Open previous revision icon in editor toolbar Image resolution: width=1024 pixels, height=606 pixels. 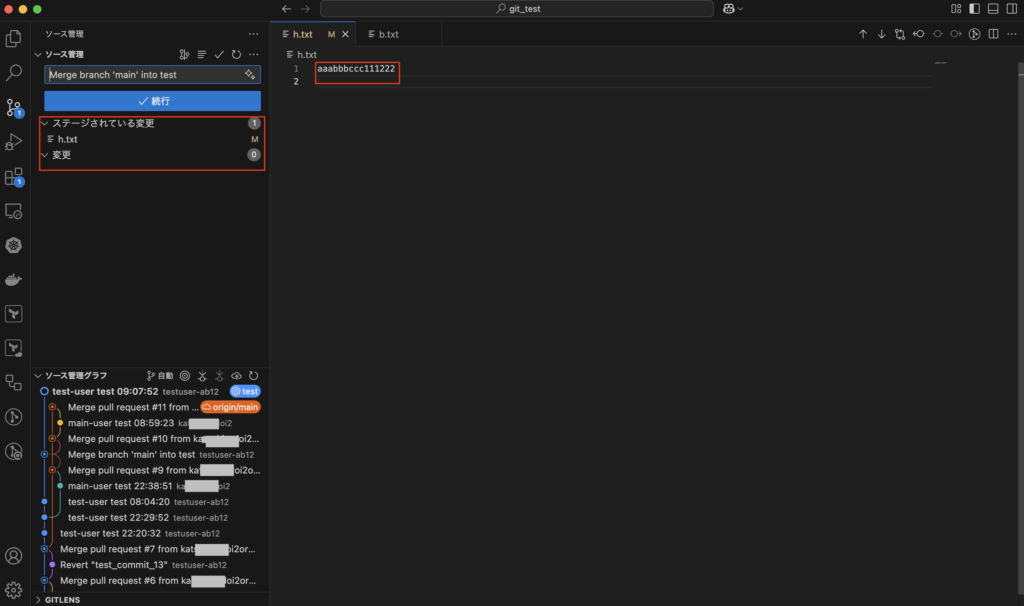pyautogui.click(x=919, y=34)
